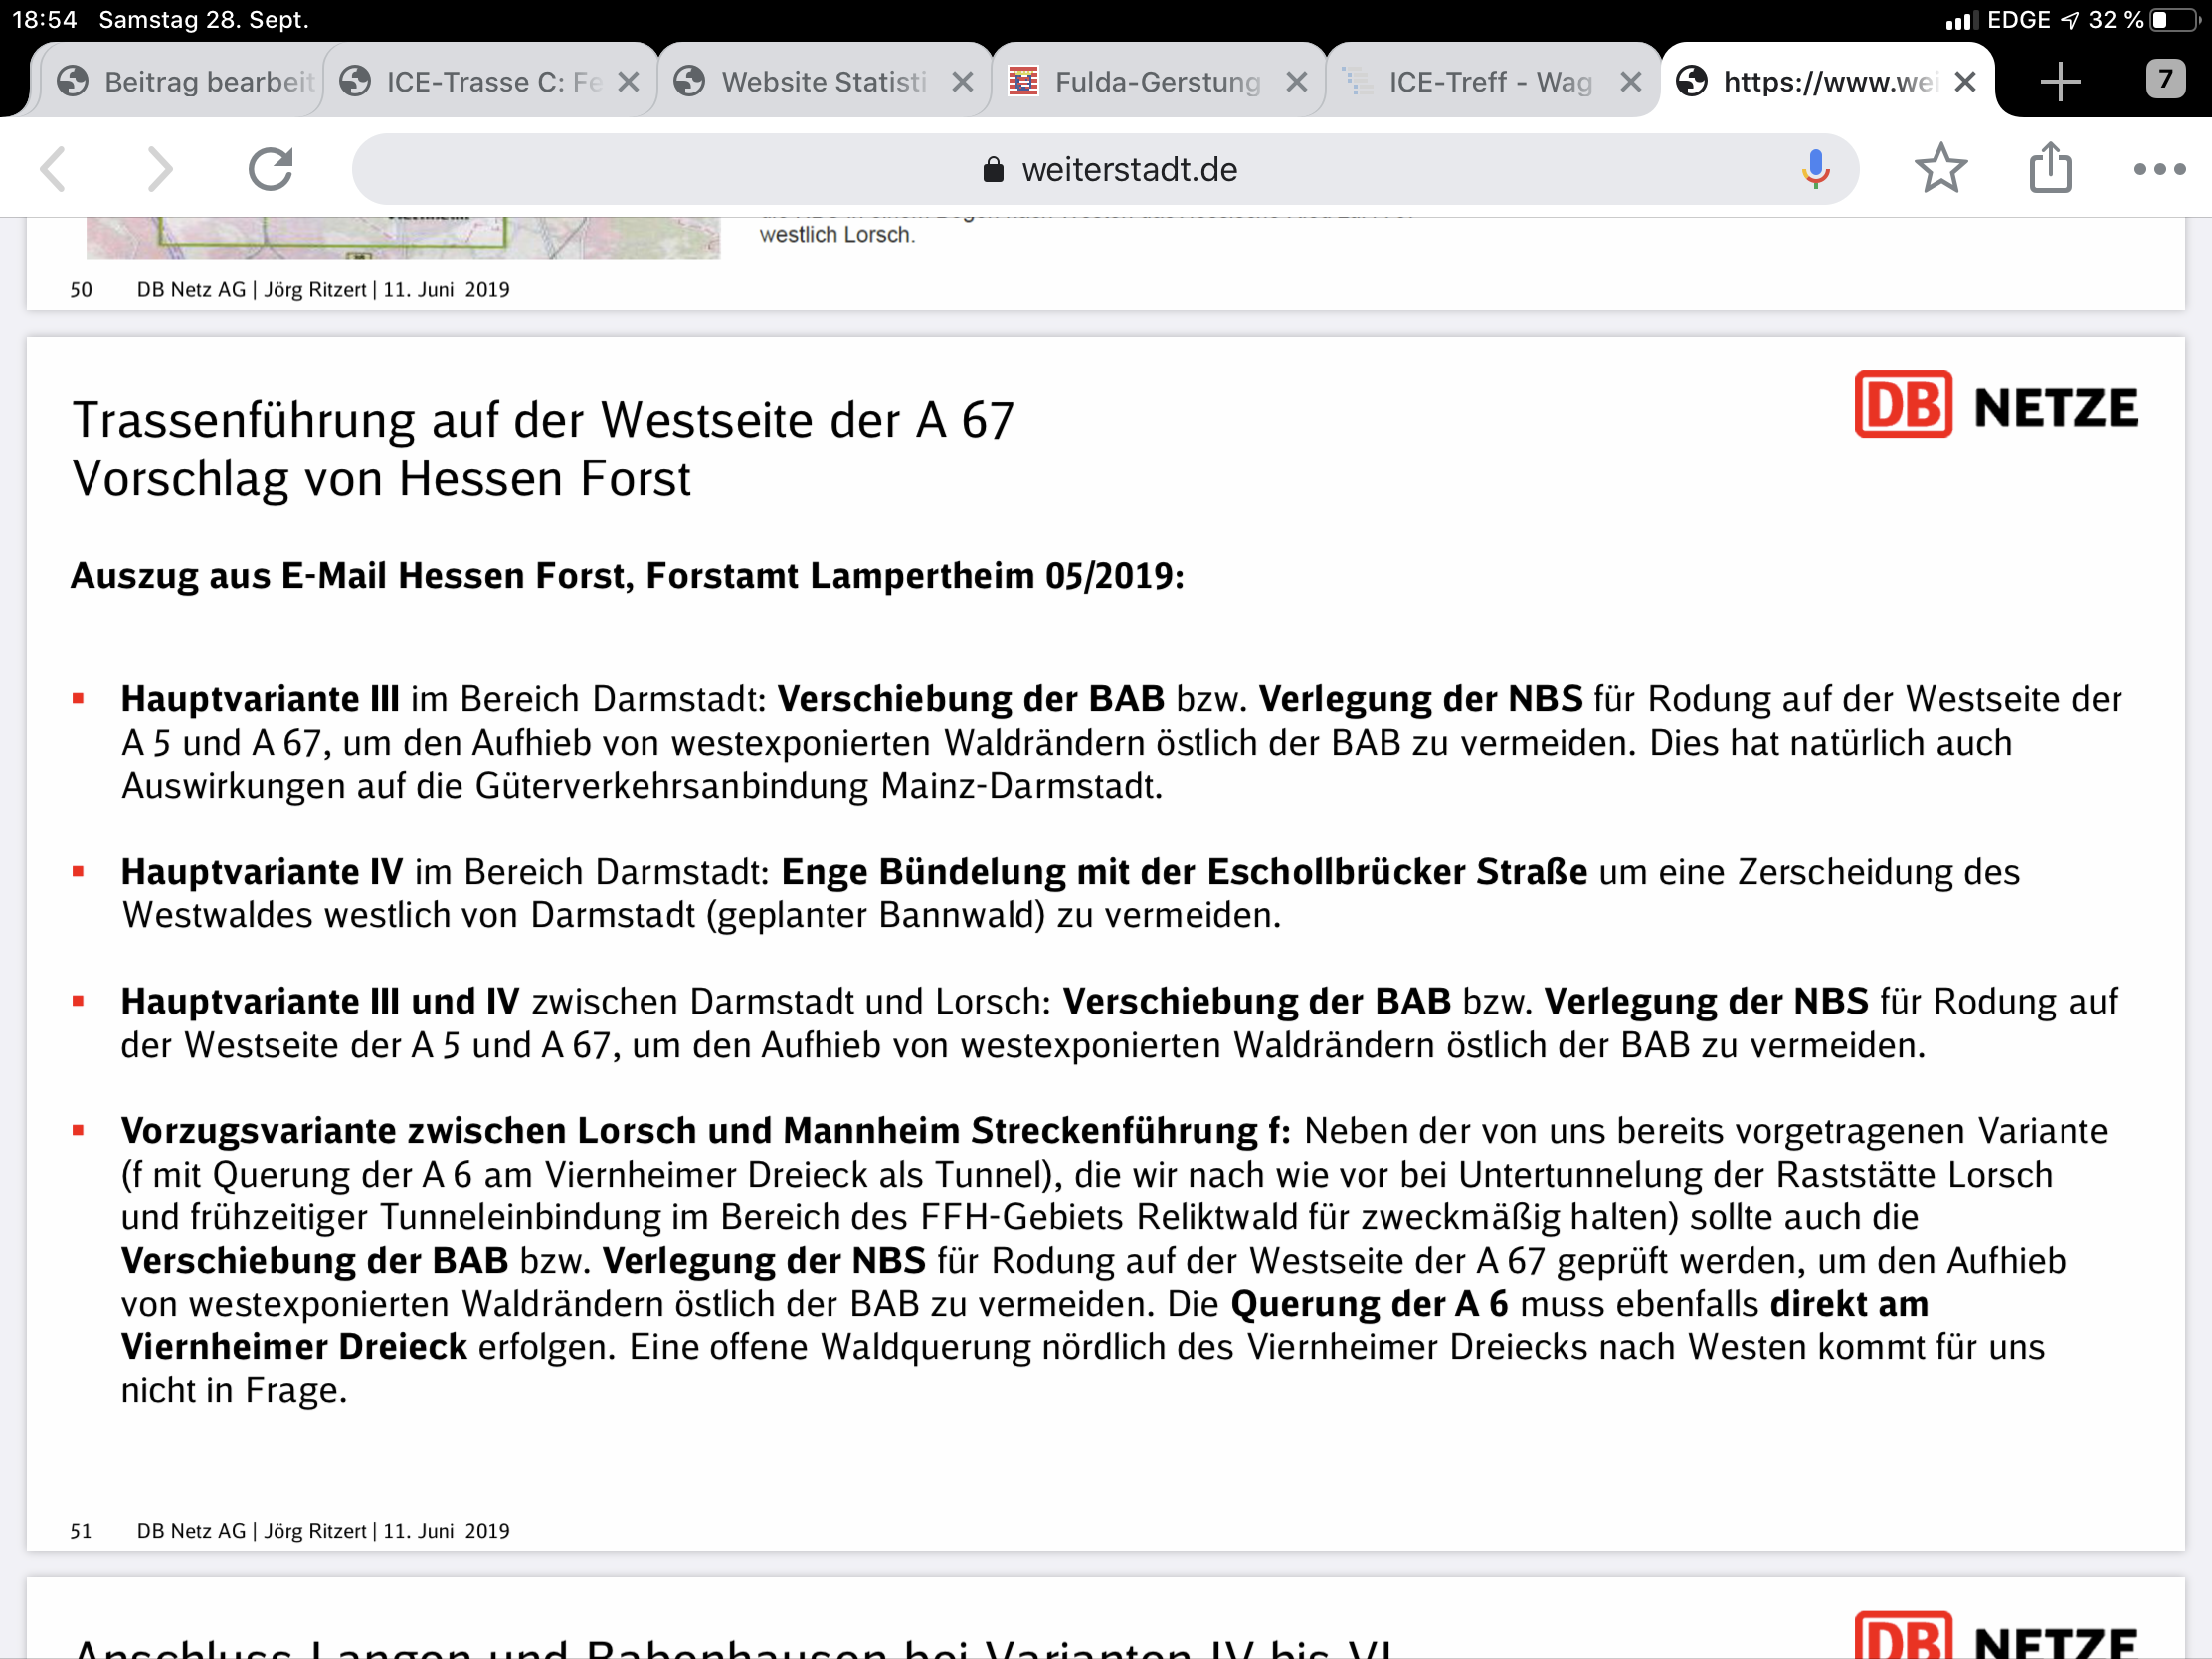Click the DB NETZE logo on slide 51
The width and height of the screenshot is (2212, 1659).
1996,405
